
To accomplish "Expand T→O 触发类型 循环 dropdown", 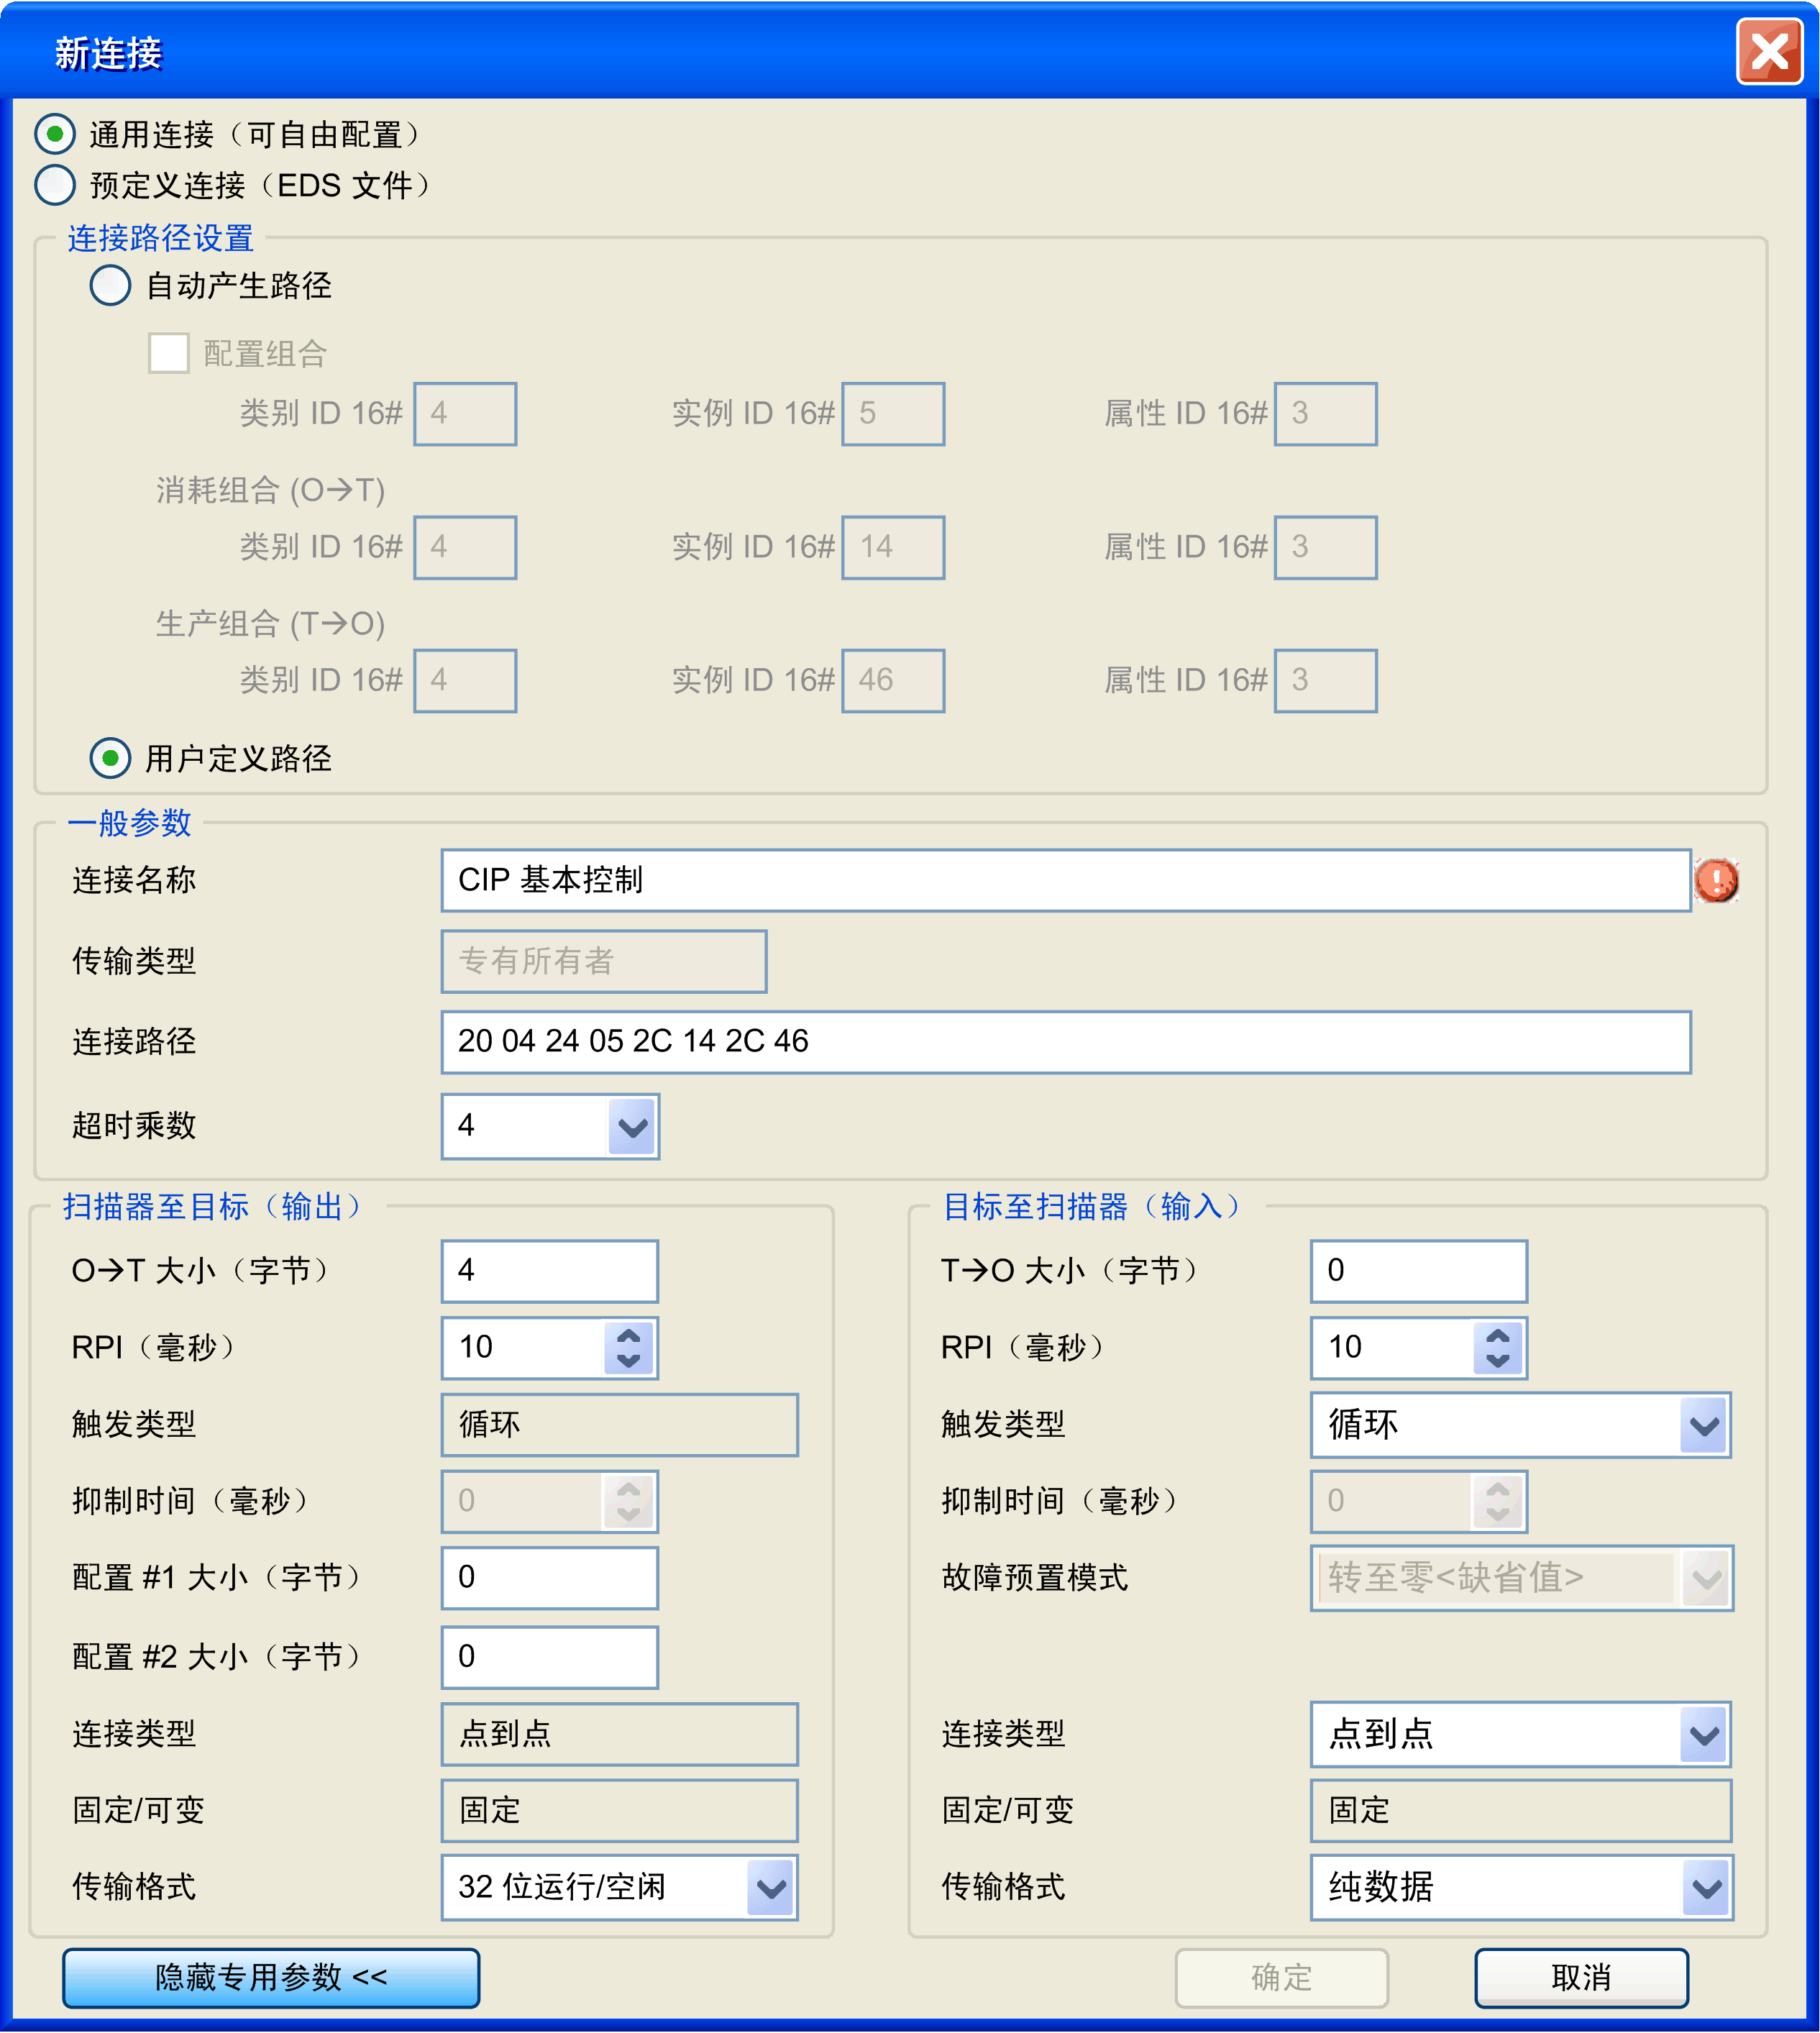I will click(x=1704, y=1425).
